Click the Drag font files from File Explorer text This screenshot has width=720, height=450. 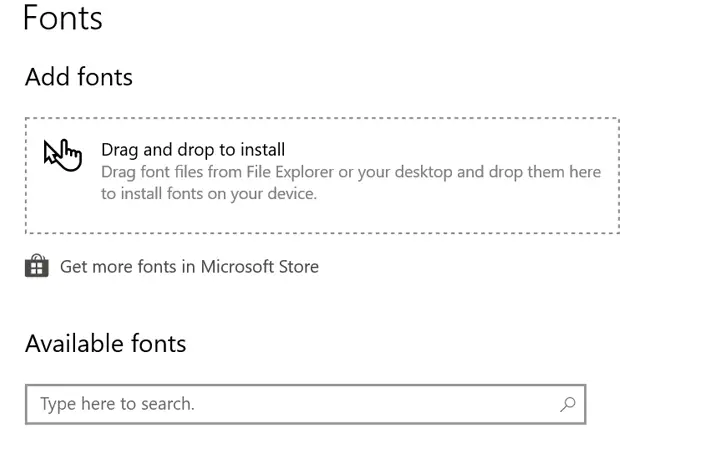[351, 172]
